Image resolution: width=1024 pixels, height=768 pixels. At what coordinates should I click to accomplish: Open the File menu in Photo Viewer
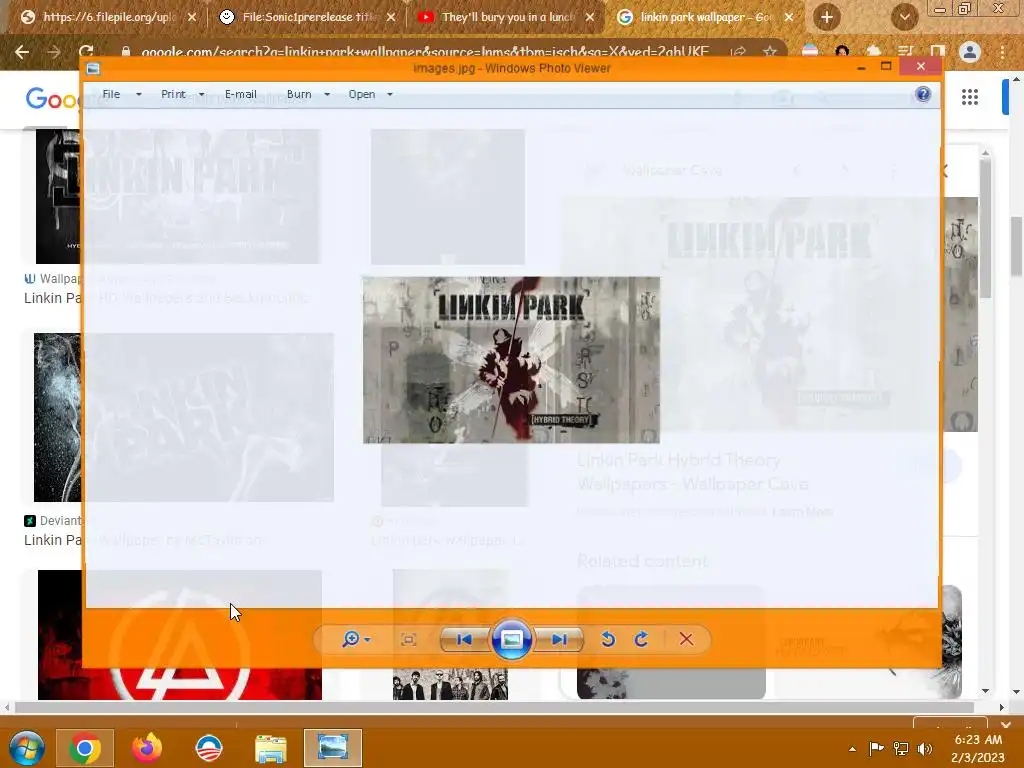click(112, 94)
